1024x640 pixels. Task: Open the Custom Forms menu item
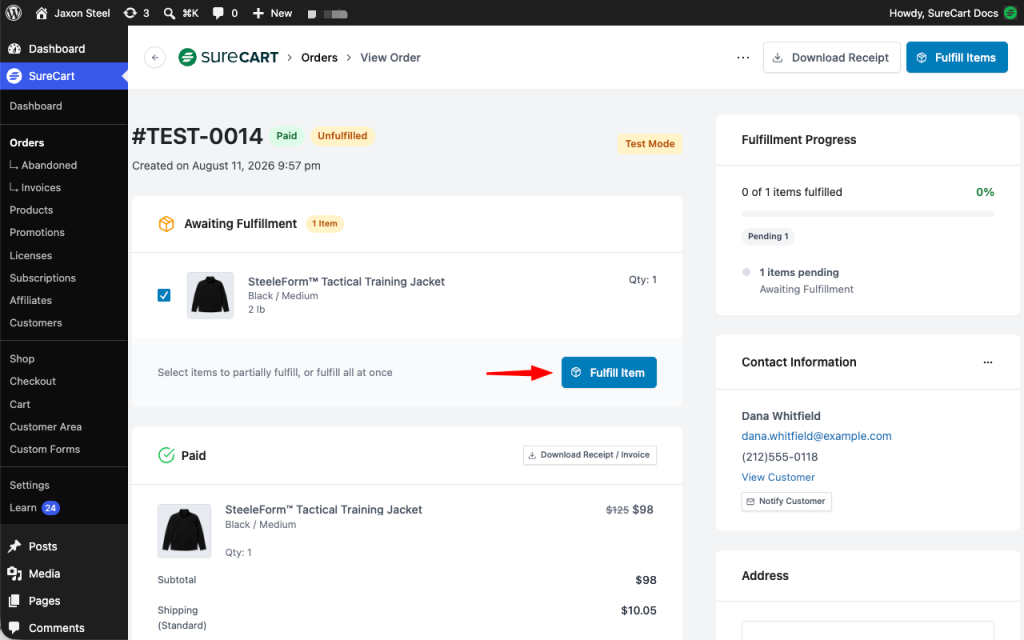pyautogui.click(x=44, y=449)
